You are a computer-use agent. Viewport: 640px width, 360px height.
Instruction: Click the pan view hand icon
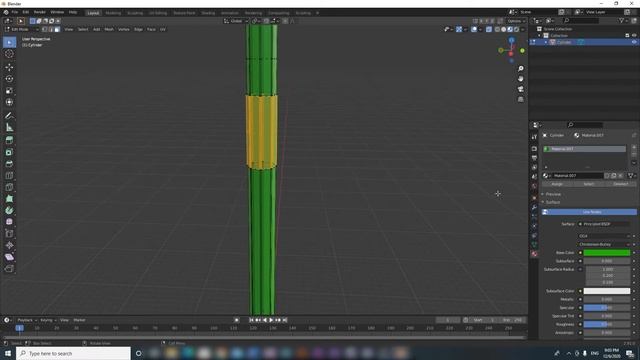pos(520,79)
